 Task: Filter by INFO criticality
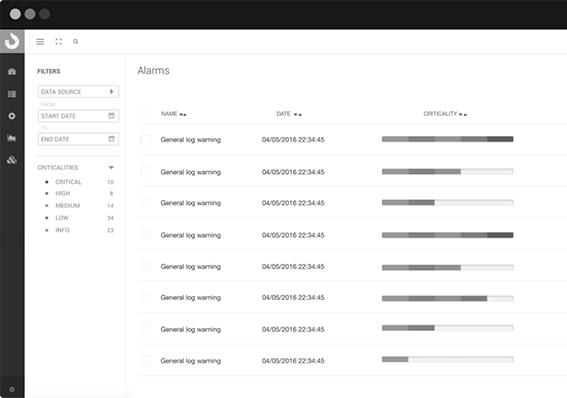point(62,230)
